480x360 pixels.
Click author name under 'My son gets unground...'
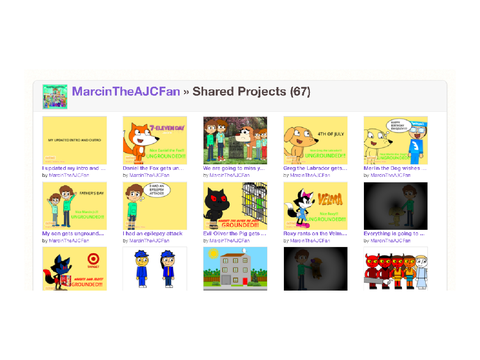[69, 240]
